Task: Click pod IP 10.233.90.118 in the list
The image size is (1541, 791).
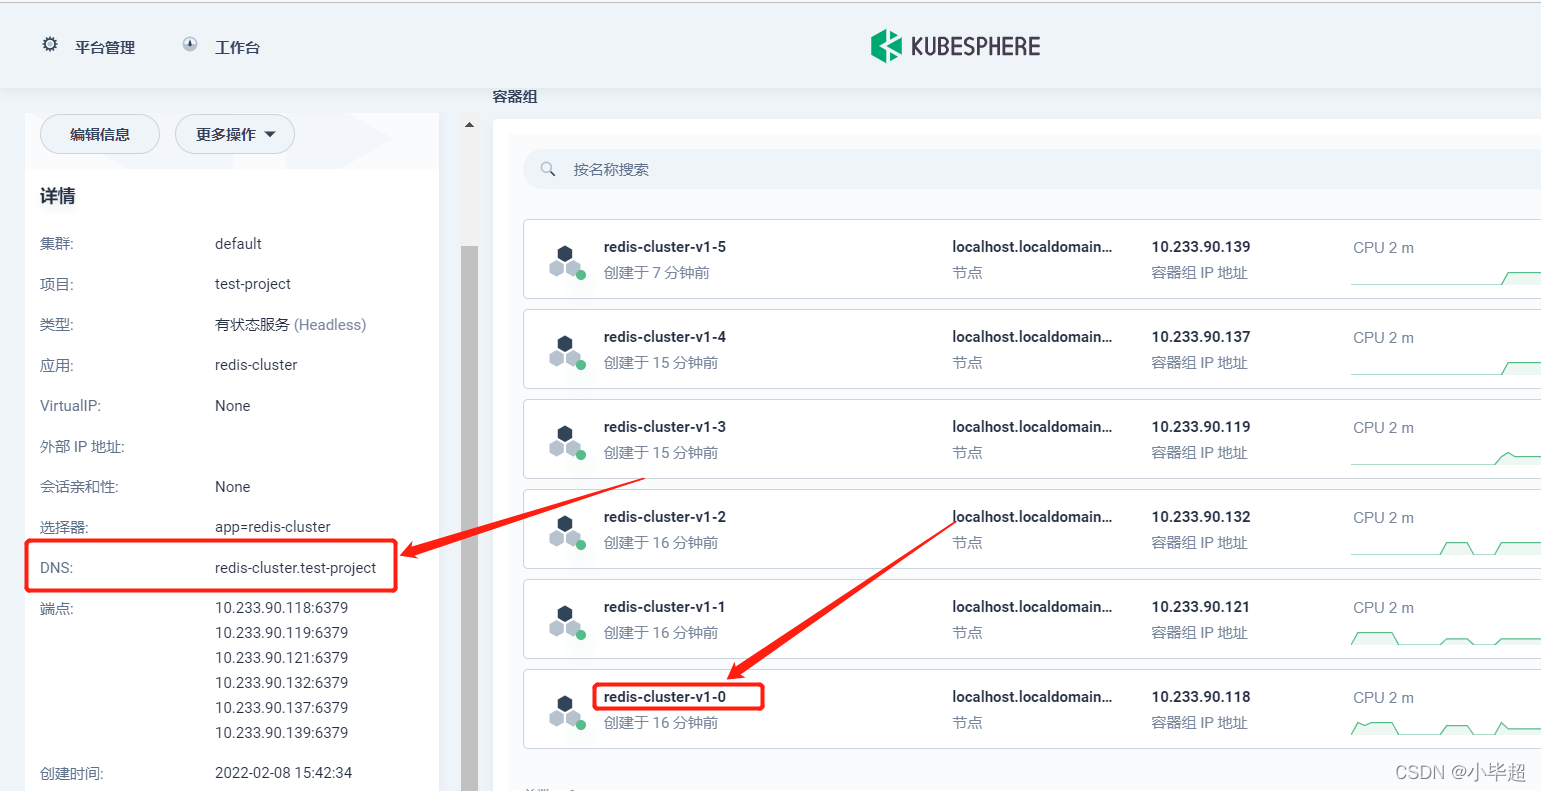Action: (x=1201, y=697)
